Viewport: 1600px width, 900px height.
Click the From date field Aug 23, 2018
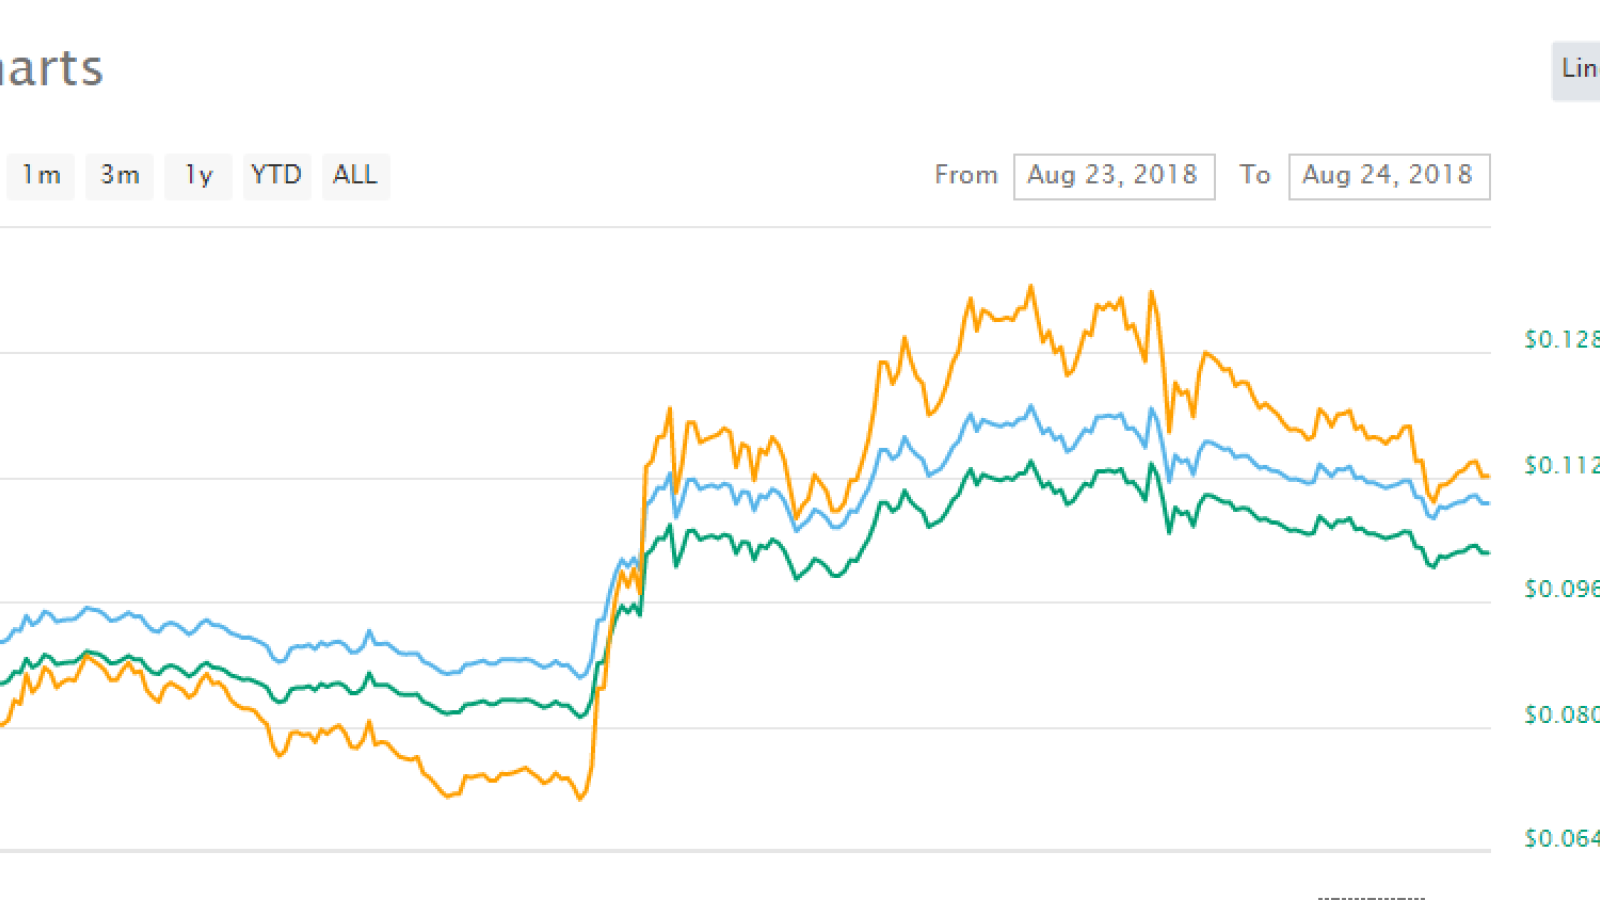pyautogui.click(x=1114, y=176)
